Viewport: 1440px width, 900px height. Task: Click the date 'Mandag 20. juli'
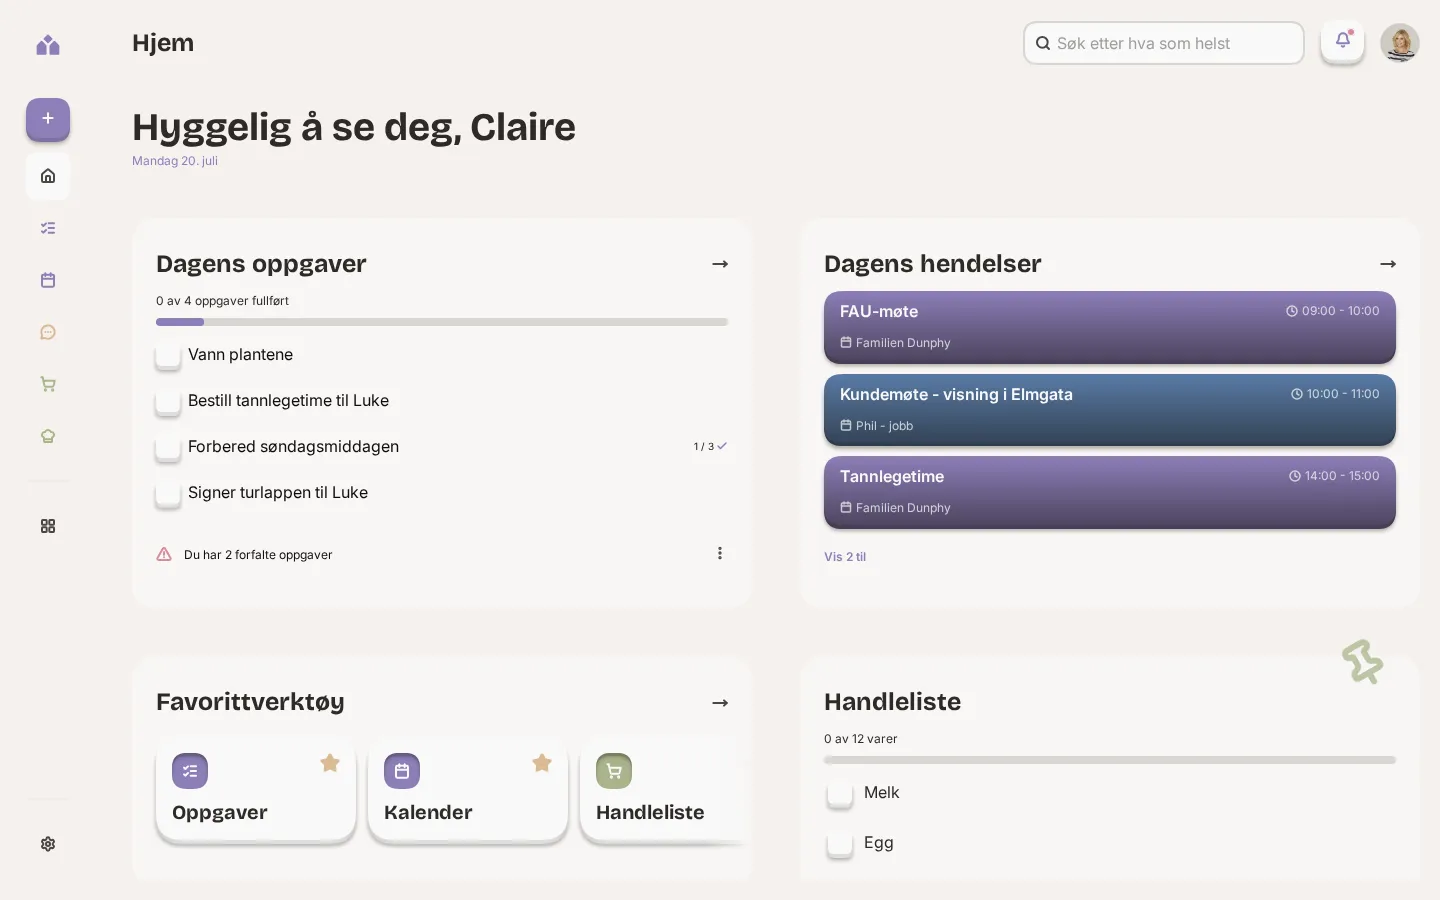click(175, 161)
